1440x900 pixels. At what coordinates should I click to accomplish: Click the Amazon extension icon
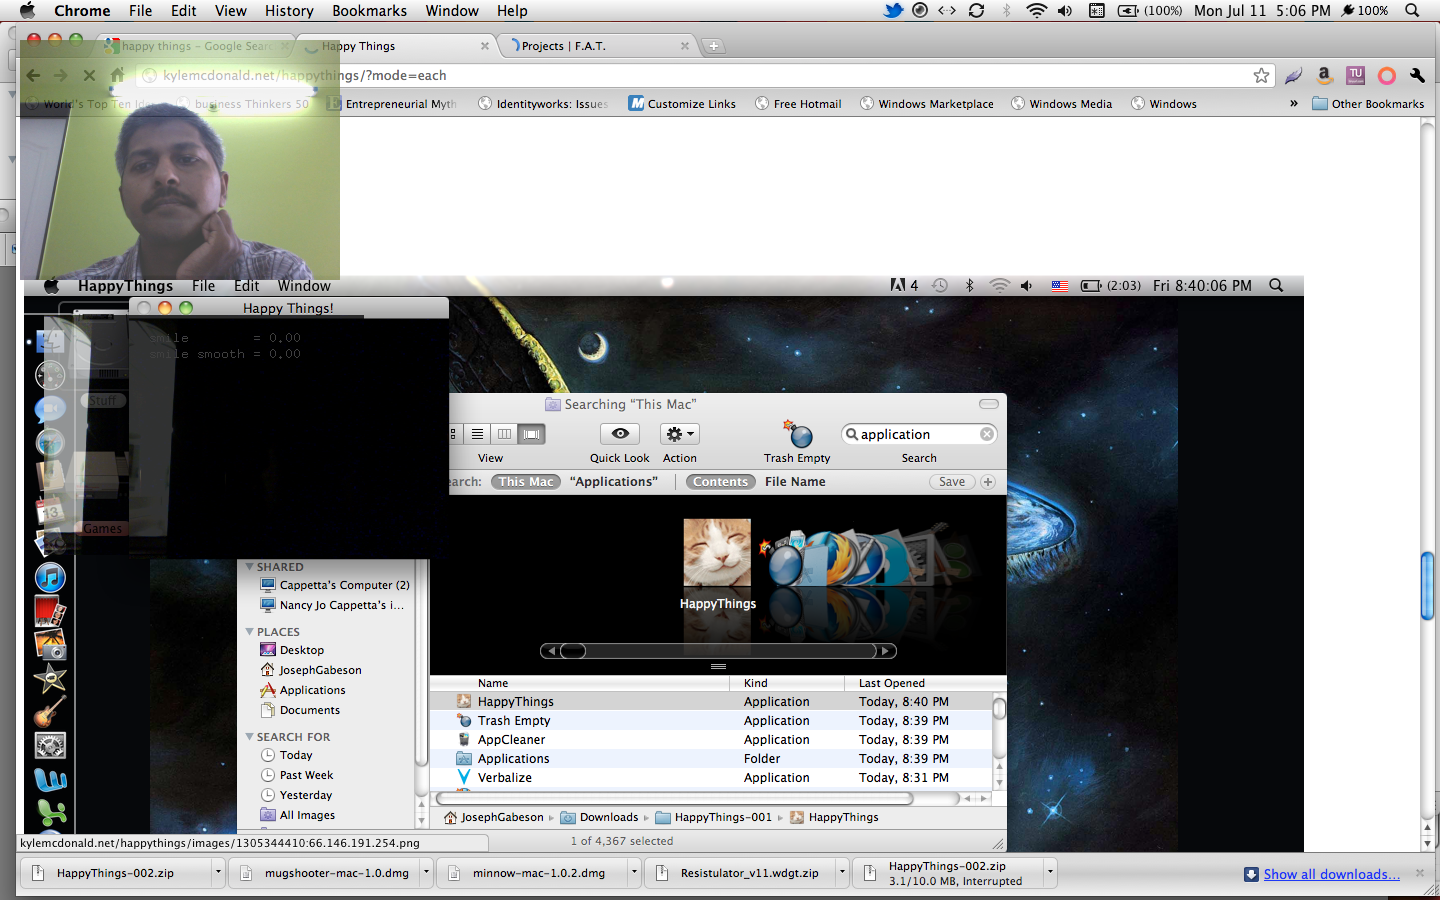pyautogui.click(x=1324, y=75)
